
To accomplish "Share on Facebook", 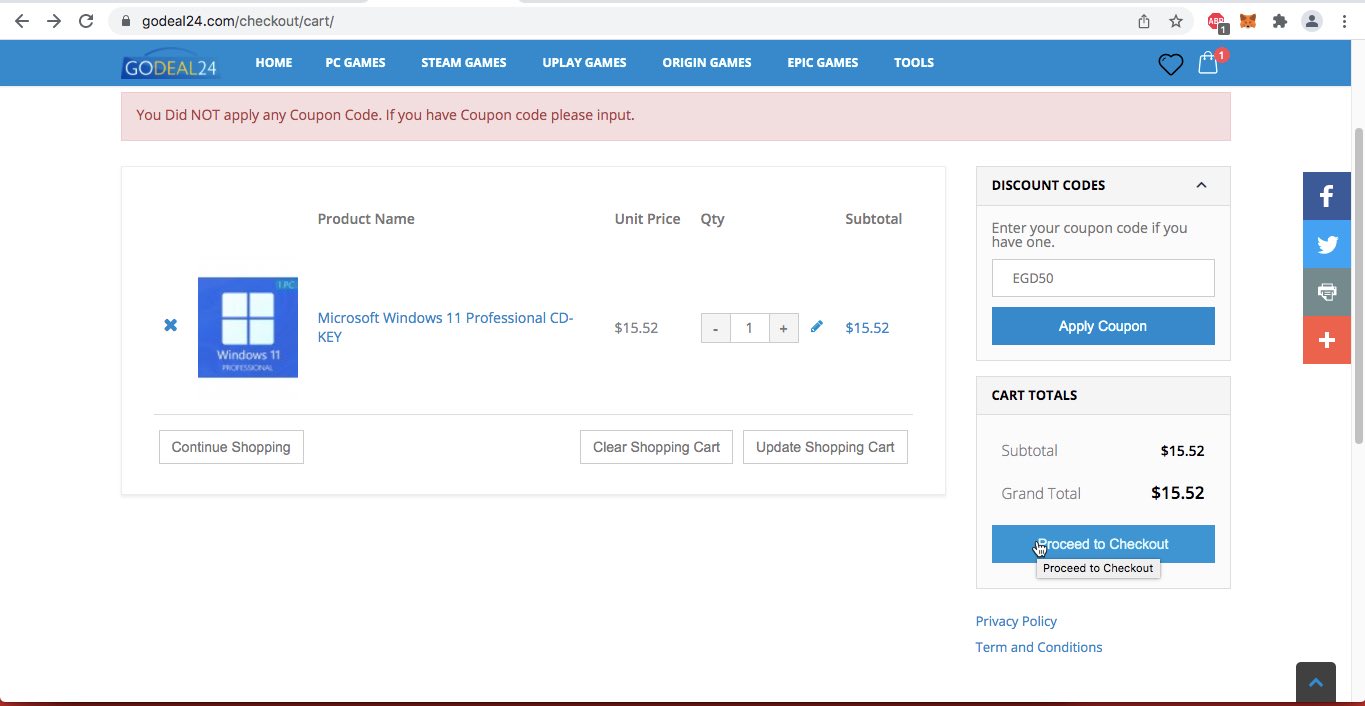I will [x=1327, y=196].
